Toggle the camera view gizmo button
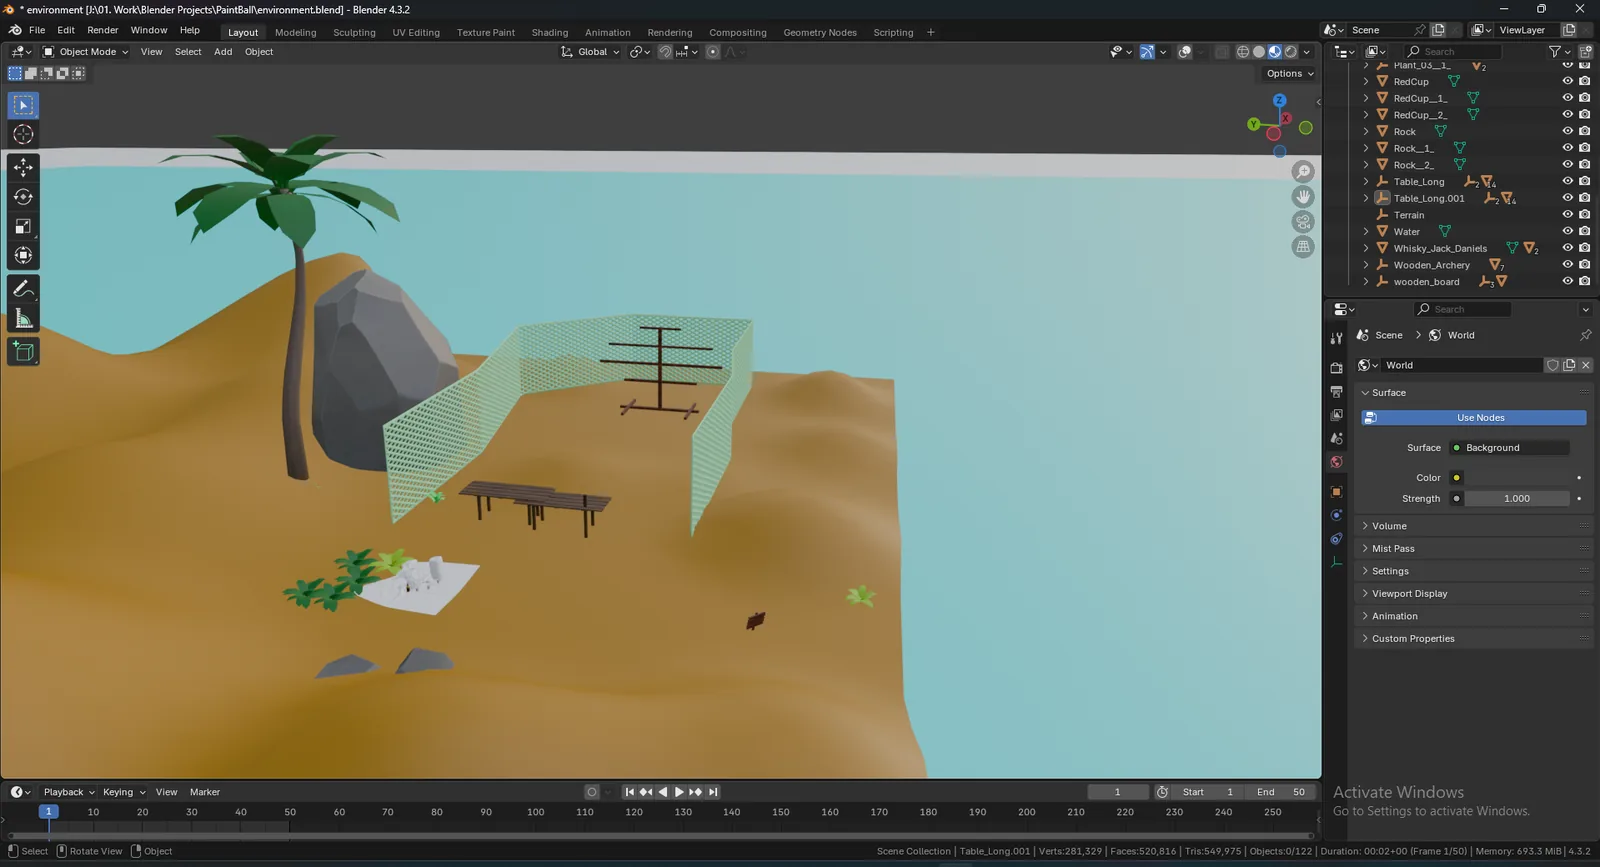Viewport: 1600px width, 867px height. 1303,222
